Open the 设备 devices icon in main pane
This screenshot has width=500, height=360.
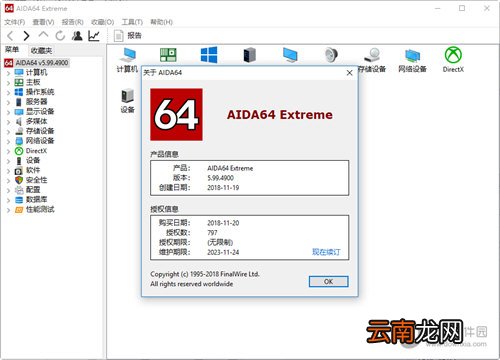[127, 101]
